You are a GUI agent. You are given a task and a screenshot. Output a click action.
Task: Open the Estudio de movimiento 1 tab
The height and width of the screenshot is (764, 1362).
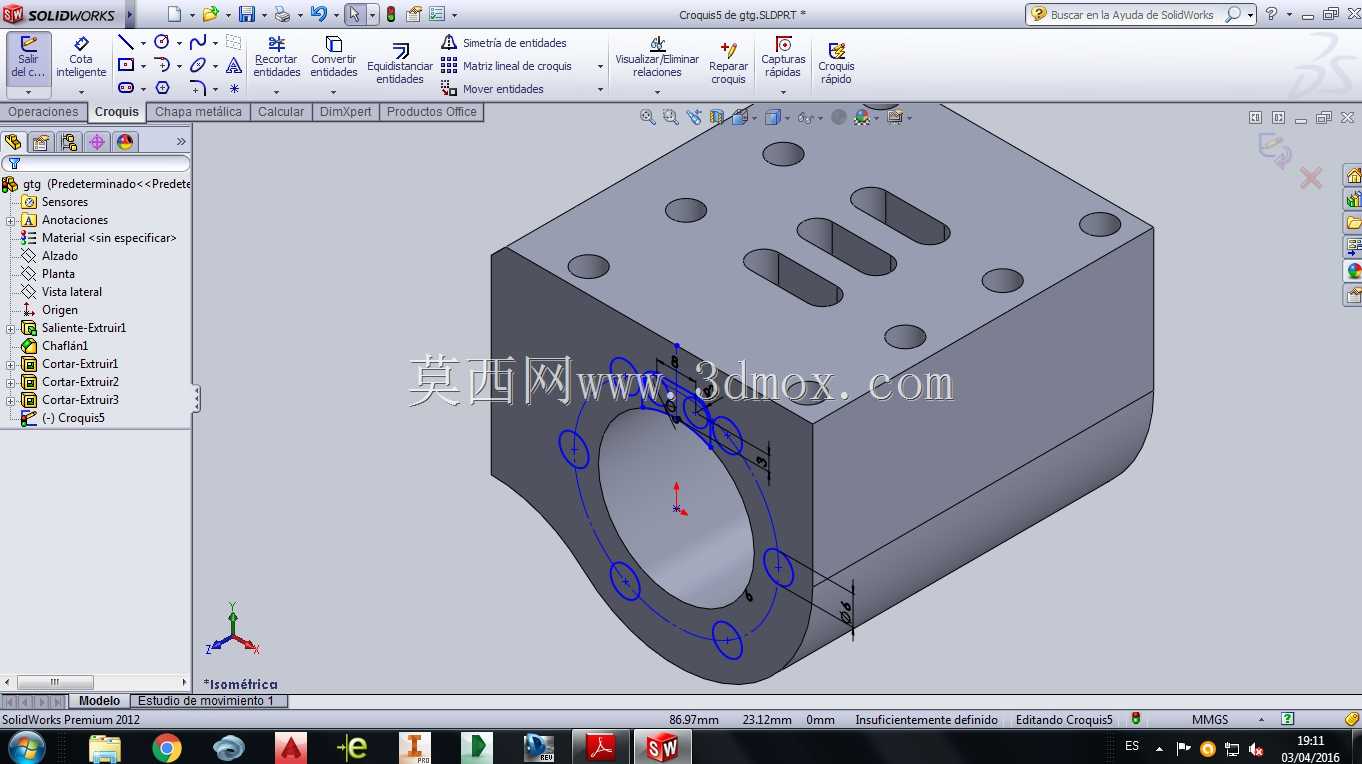coord(206,701)
